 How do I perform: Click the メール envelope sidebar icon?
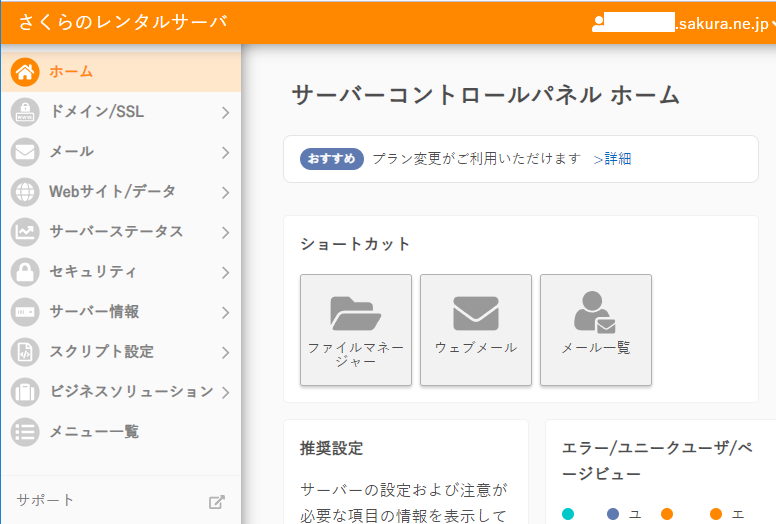[x=25, y=152]
